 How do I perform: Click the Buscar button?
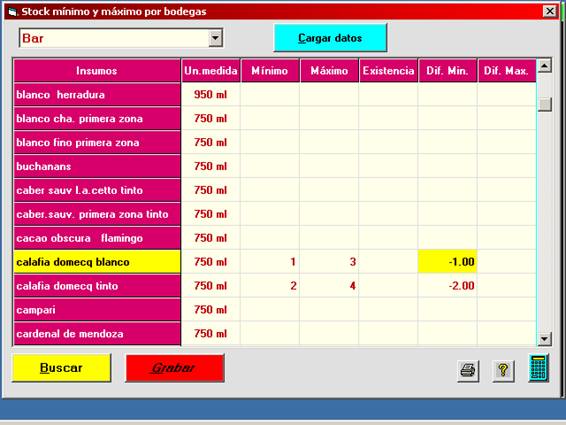point(61,368)
